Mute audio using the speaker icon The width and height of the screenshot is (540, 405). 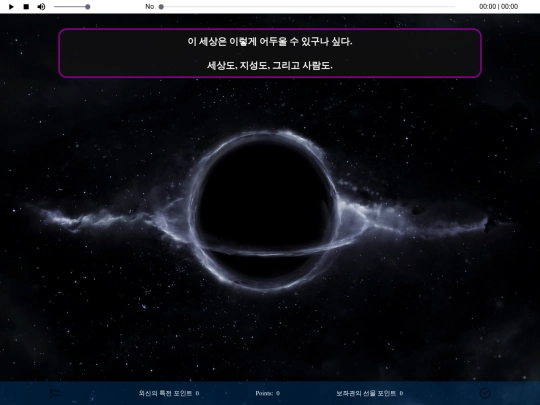point(41,7)
